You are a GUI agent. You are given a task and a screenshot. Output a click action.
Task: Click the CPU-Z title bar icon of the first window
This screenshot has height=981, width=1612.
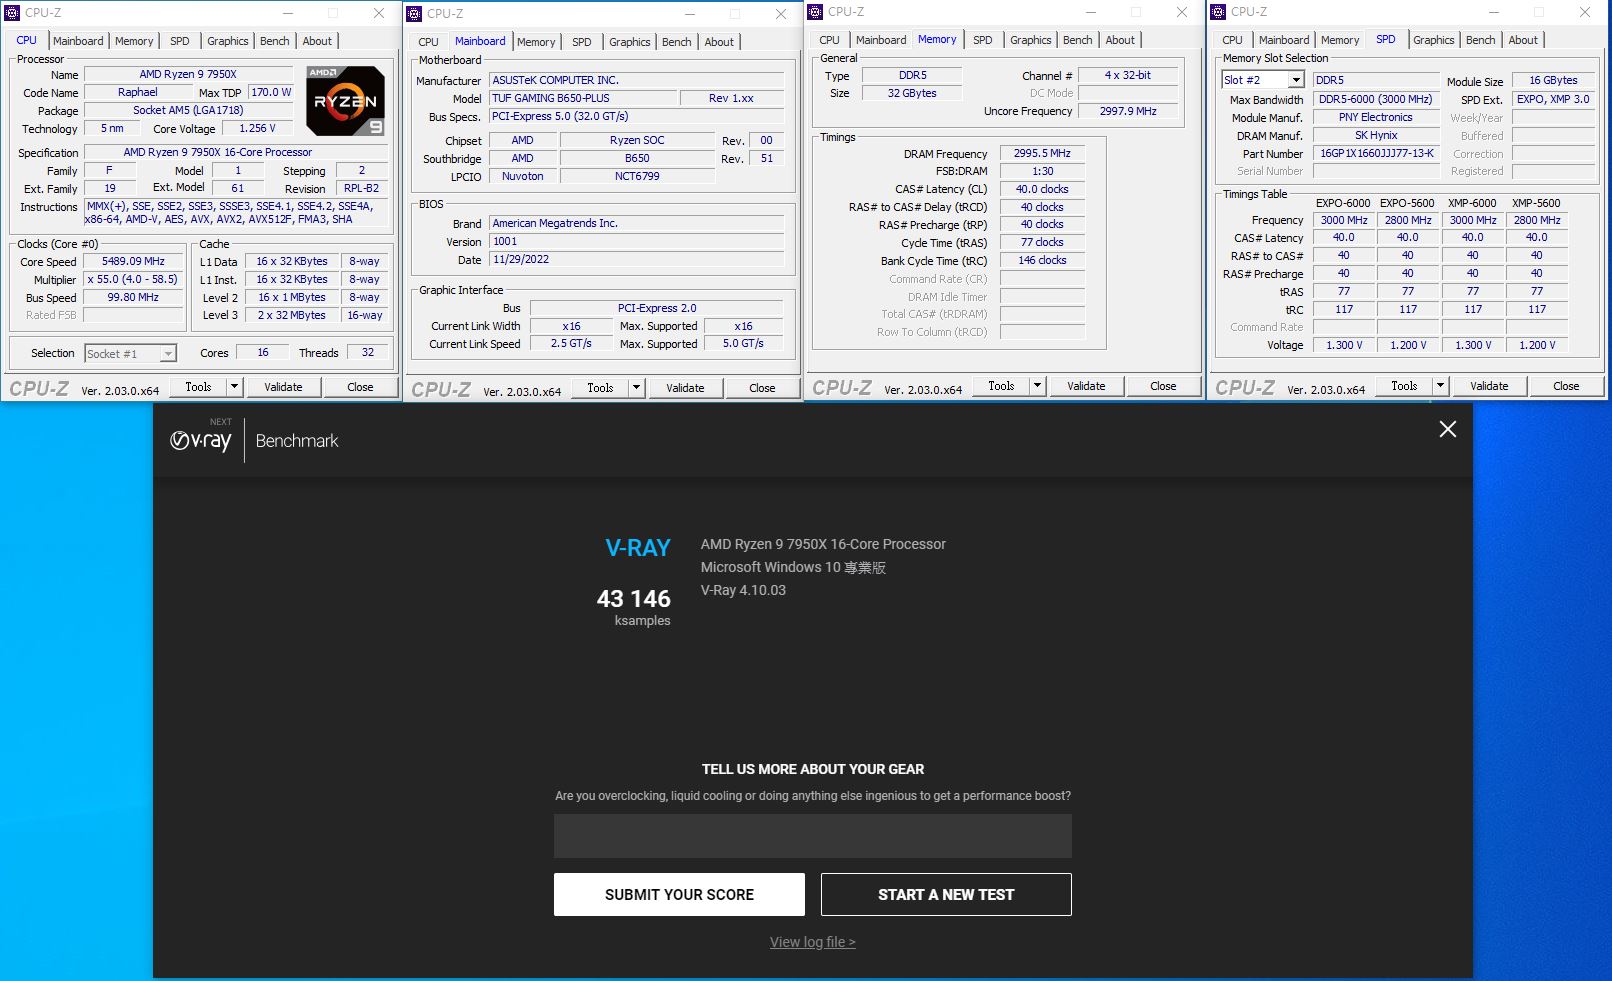[13, 13]
